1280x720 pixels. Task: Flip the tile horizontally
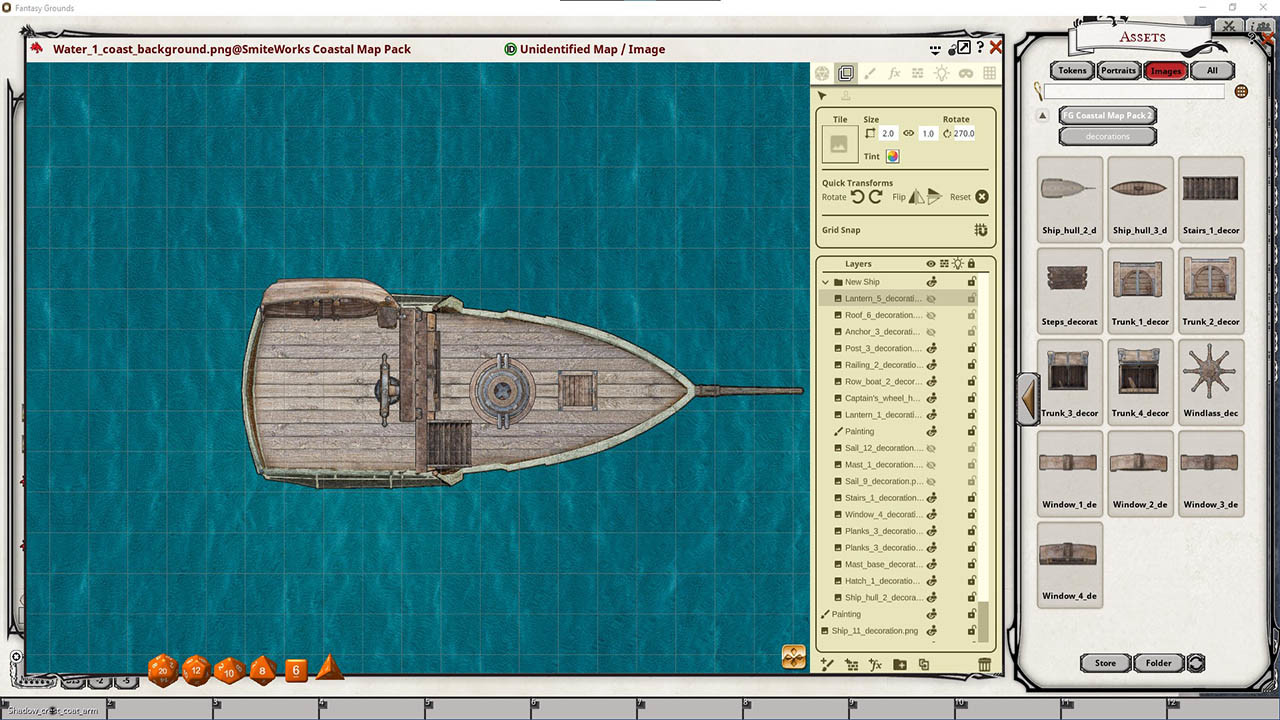[x=916, y=197]
